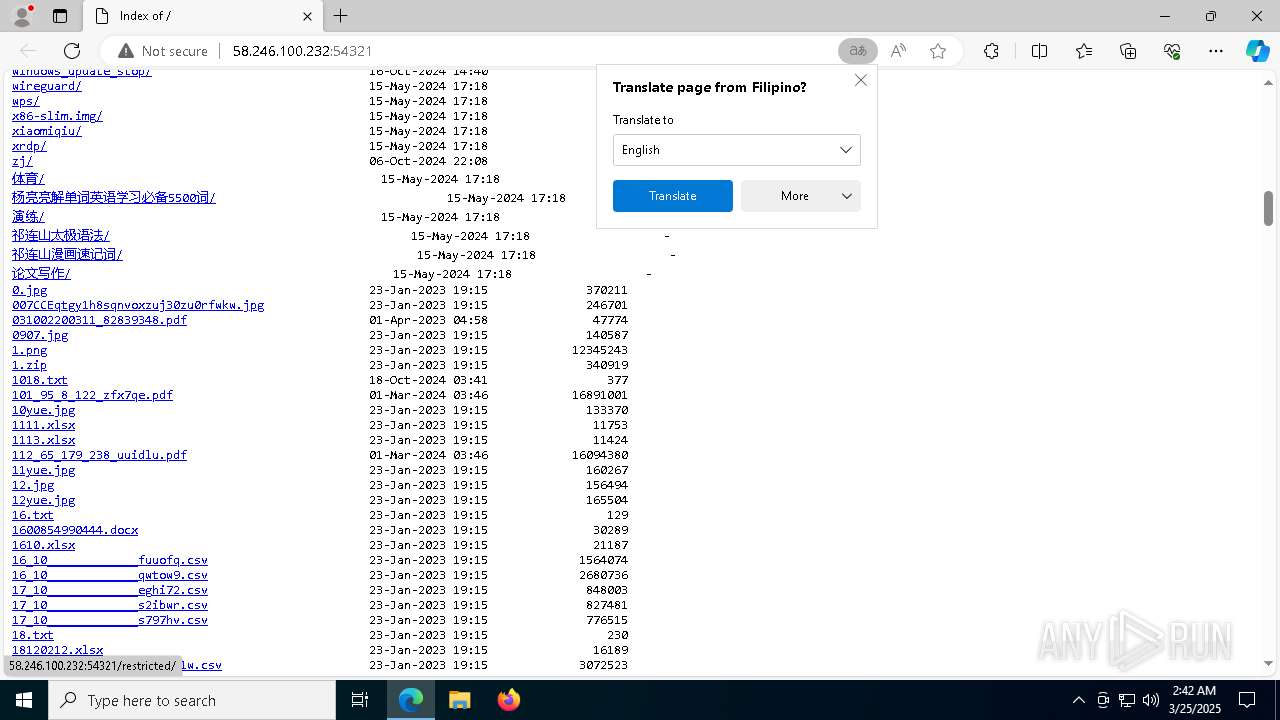This screenshot has width=1280, height=720.
Task: Open the 论文写作/ folder link
Action: [41, 274]
